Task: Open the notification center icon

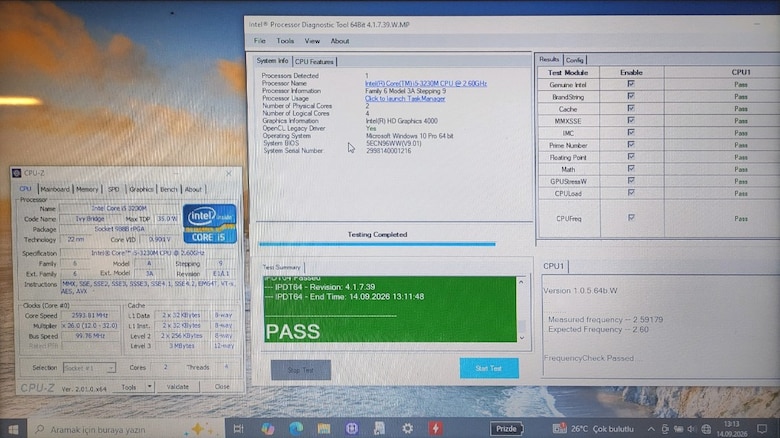Action: (761, 429)
